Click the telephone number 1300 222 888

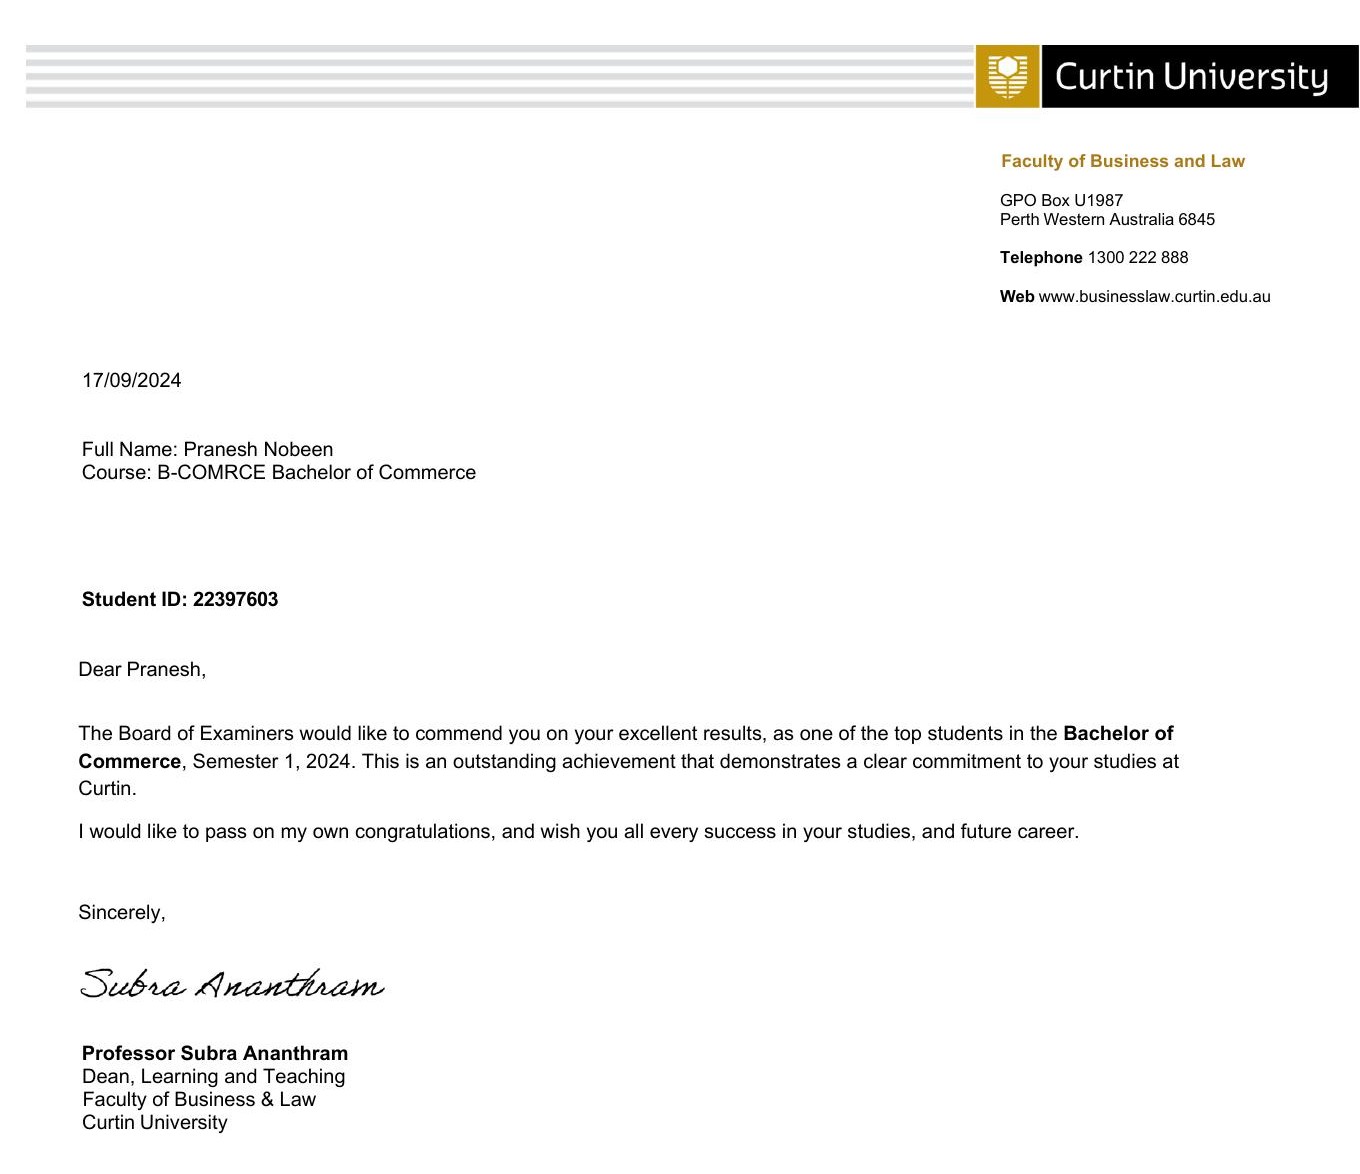[x=1138, y=257]
